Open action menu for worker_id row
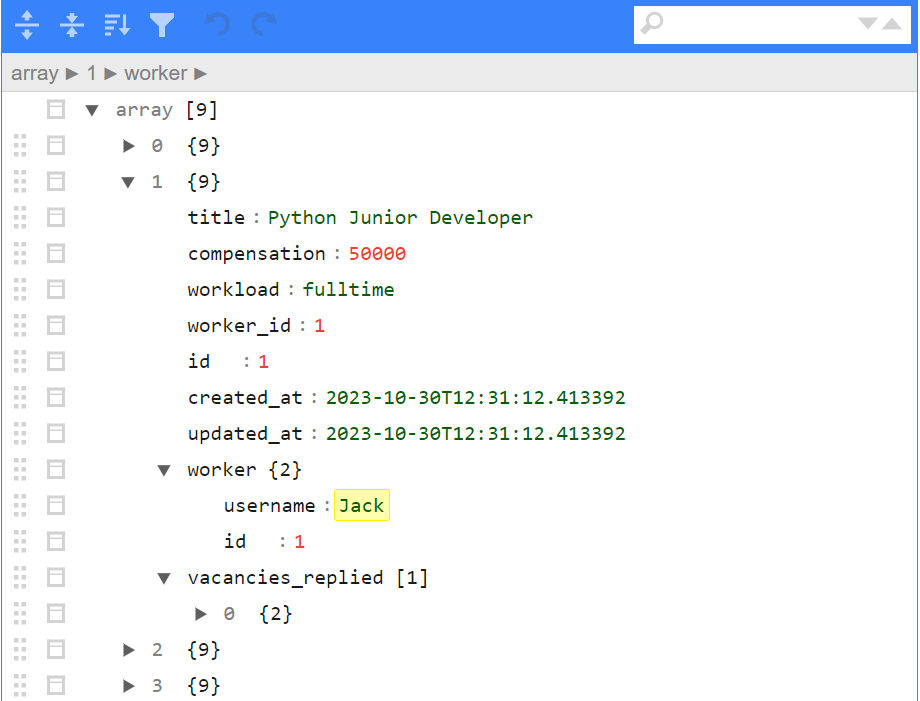Image resolution: width=920 pixels, height=701 pixels. [56, 326]
